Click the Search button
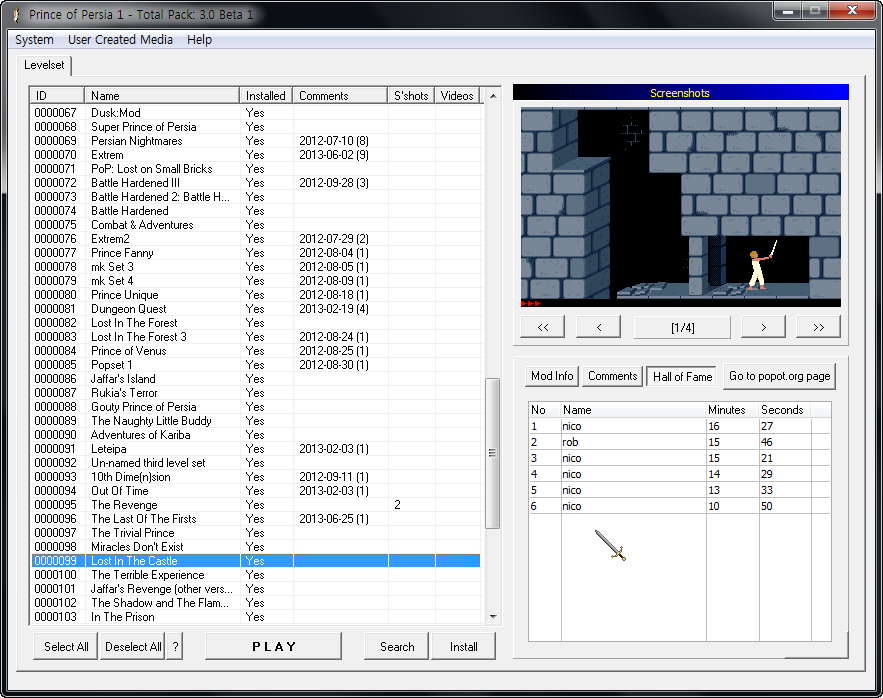 (x=397, y=646)
